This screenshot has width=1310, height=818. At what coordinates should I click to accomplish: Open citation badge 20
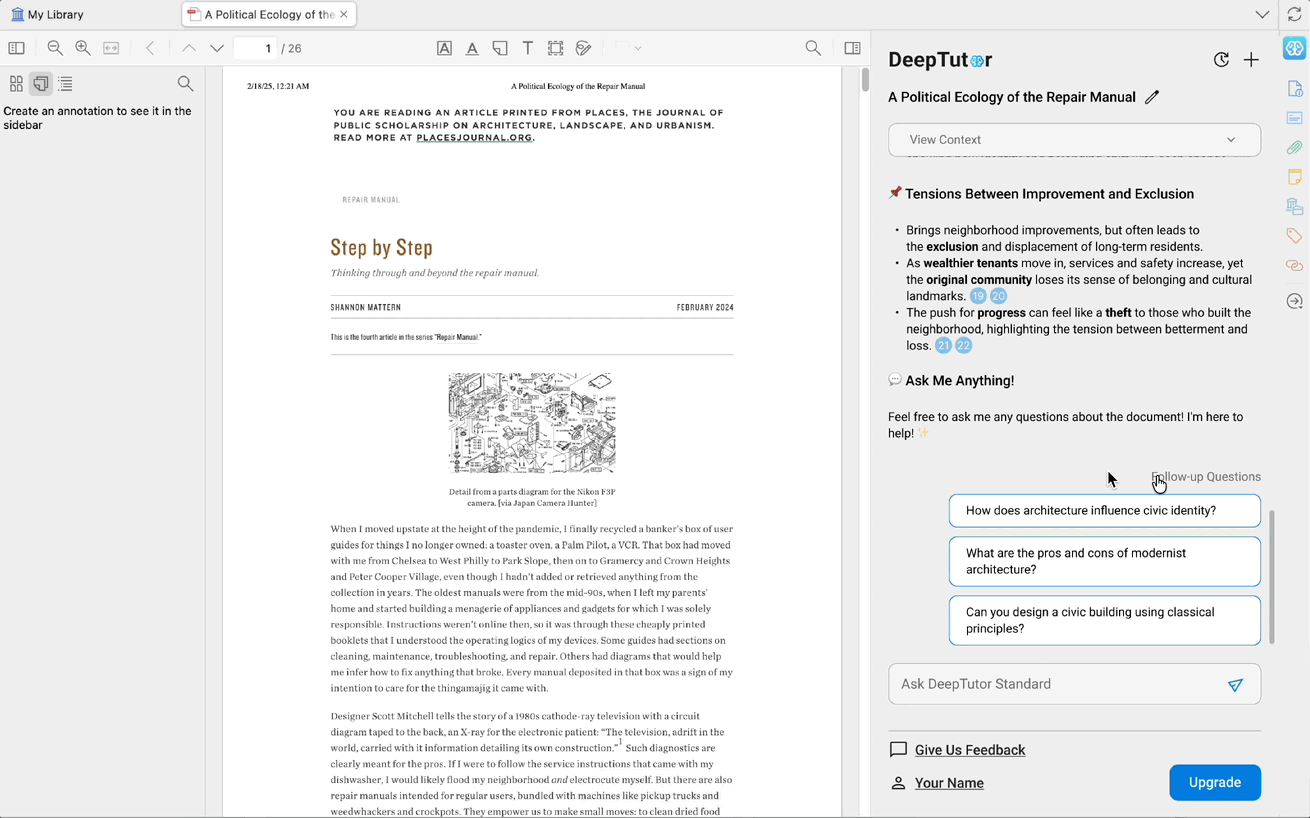998,296
